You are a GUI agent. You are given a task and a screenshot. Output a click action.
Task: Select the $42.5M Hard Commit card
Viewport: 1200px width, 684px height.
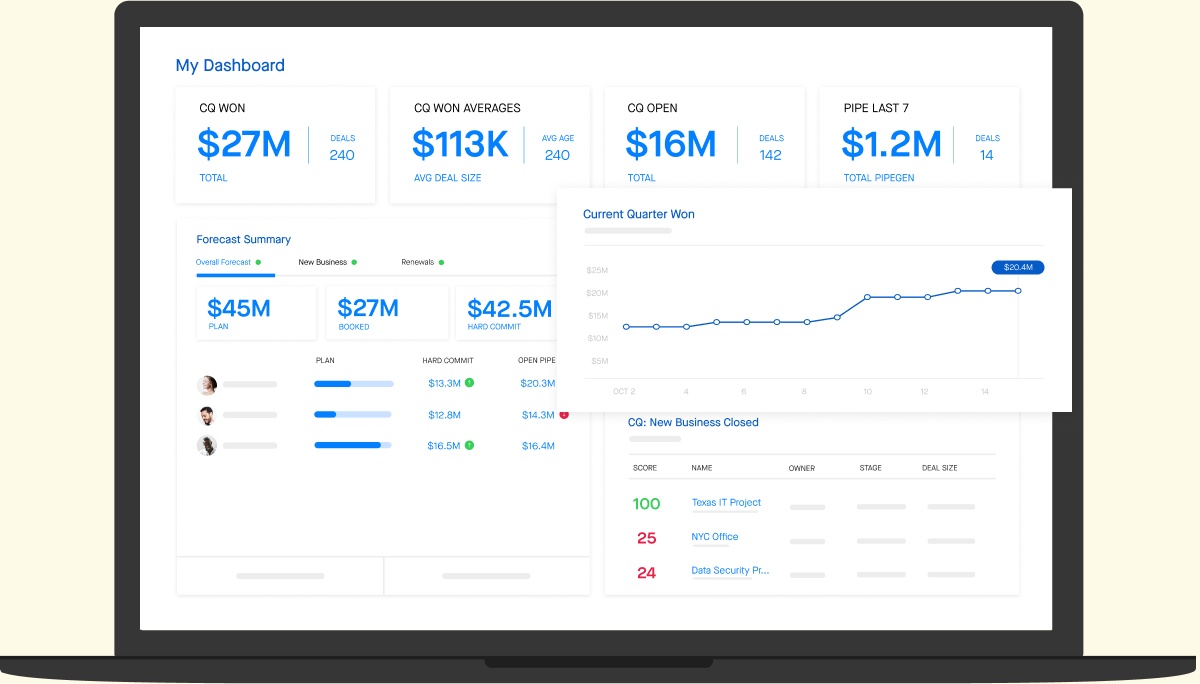pyautogui.click(x=507, y=313)
